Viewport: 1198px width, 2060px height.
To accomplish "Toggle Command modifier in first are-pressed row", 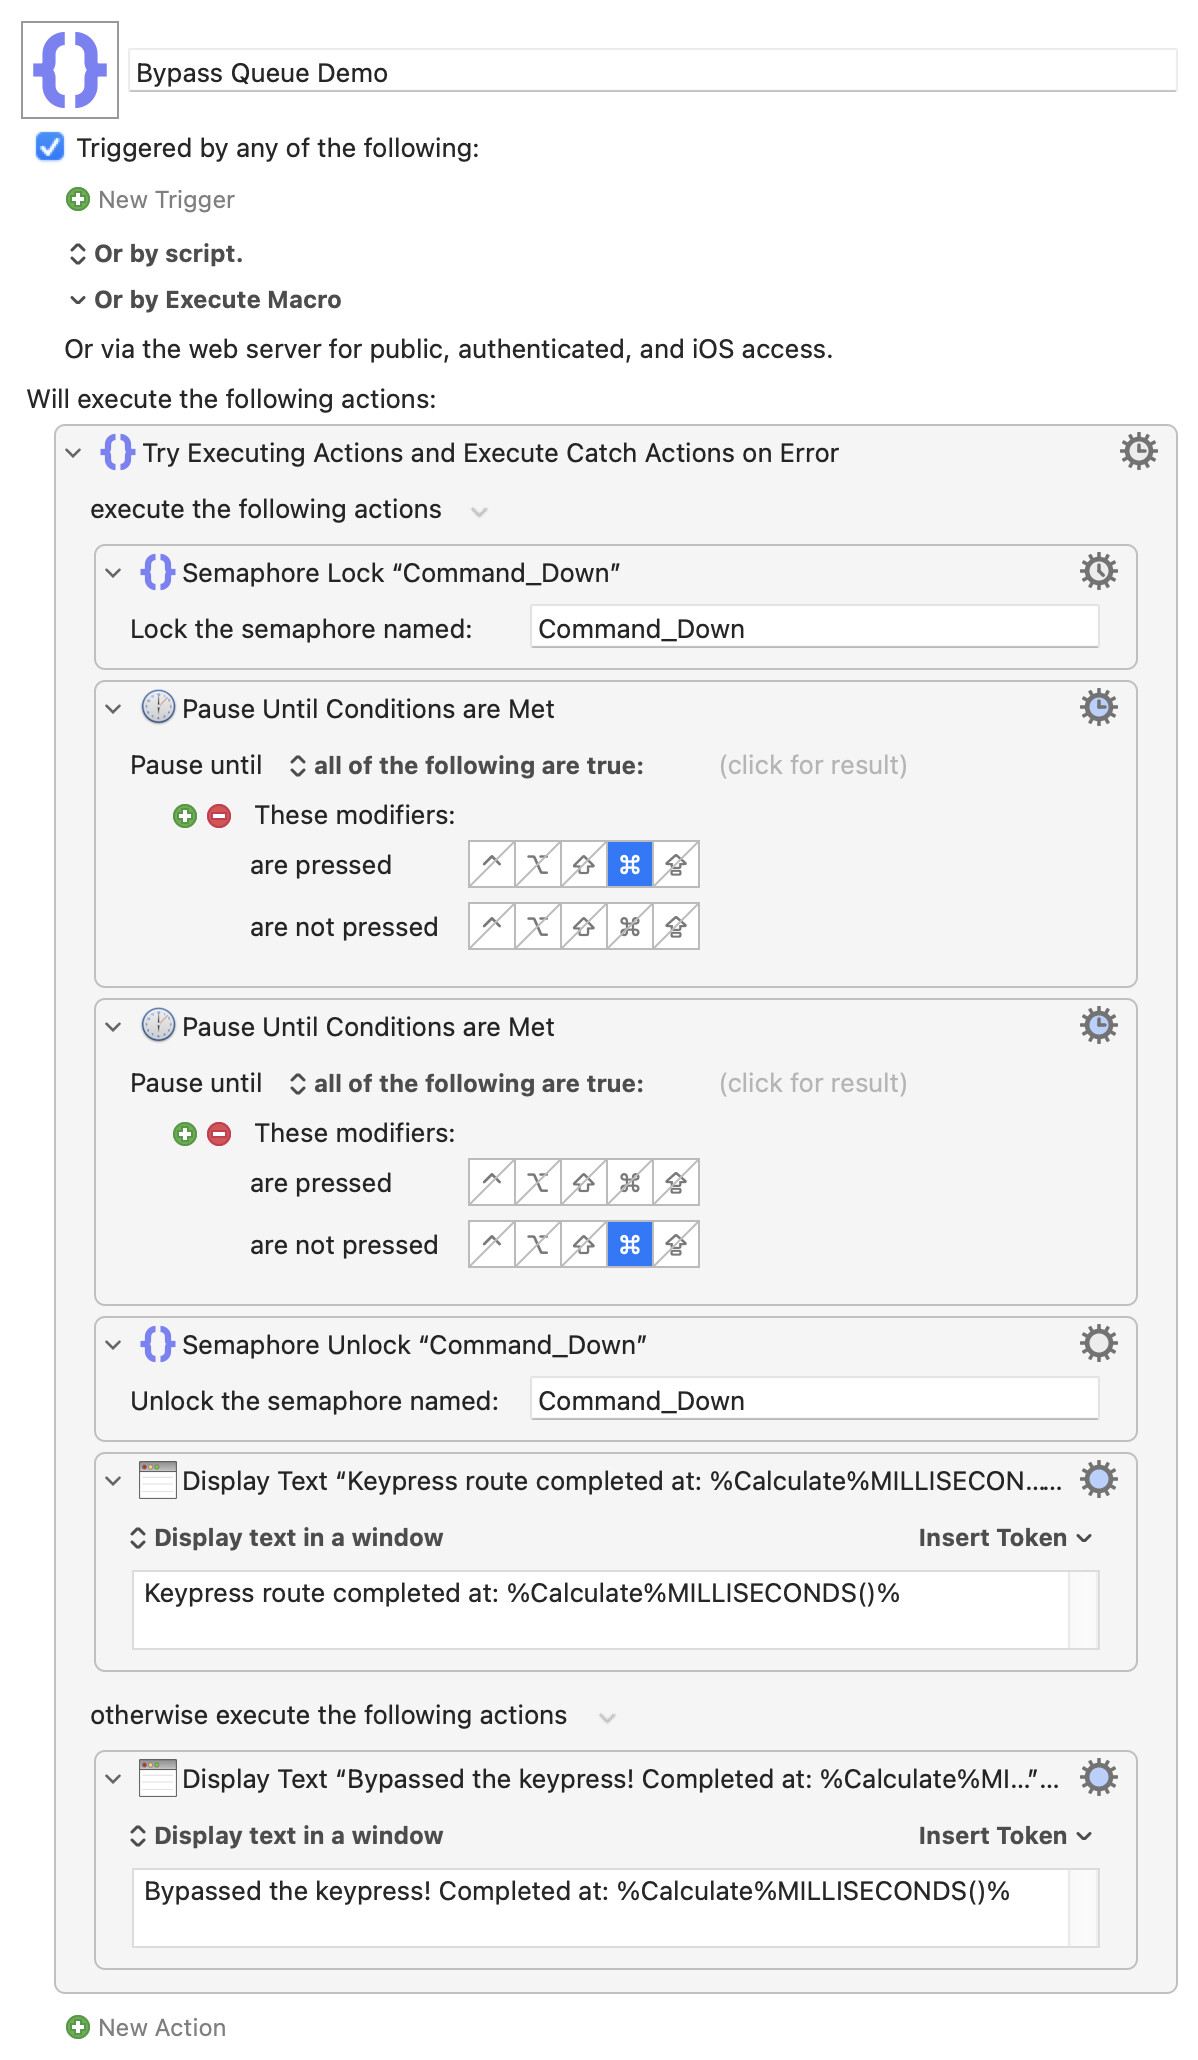I will tap(630, 865).
